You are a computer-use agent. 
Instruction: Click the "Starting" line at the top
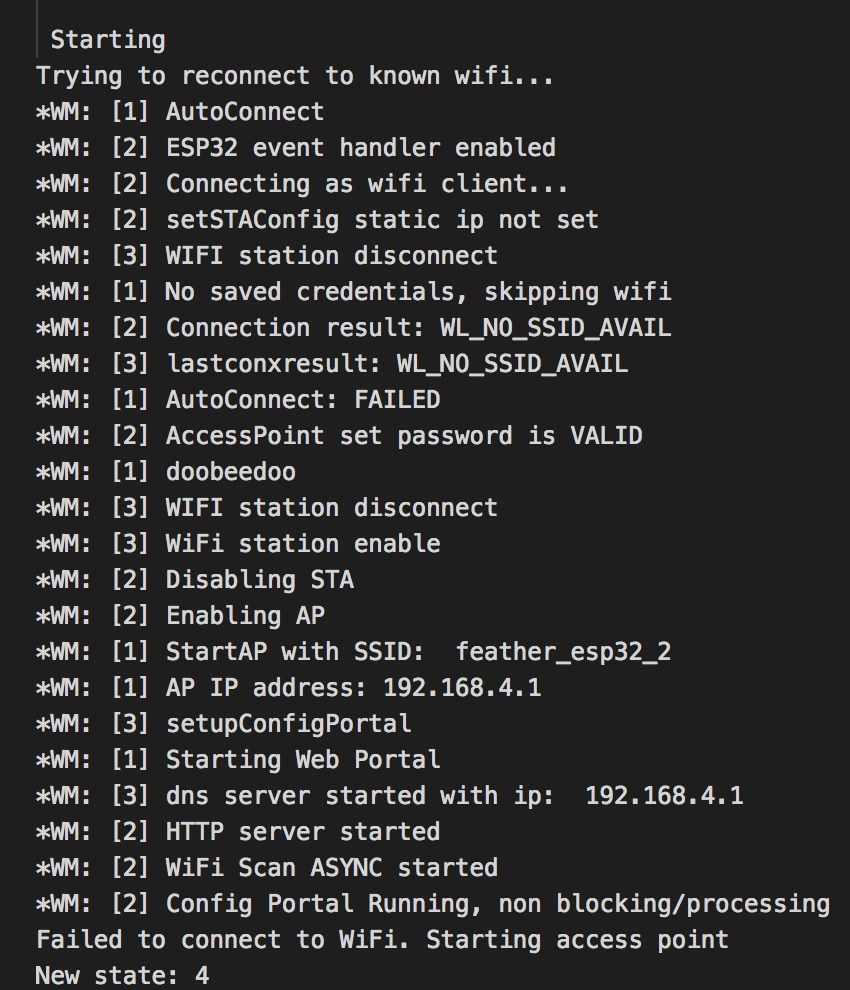107,40
